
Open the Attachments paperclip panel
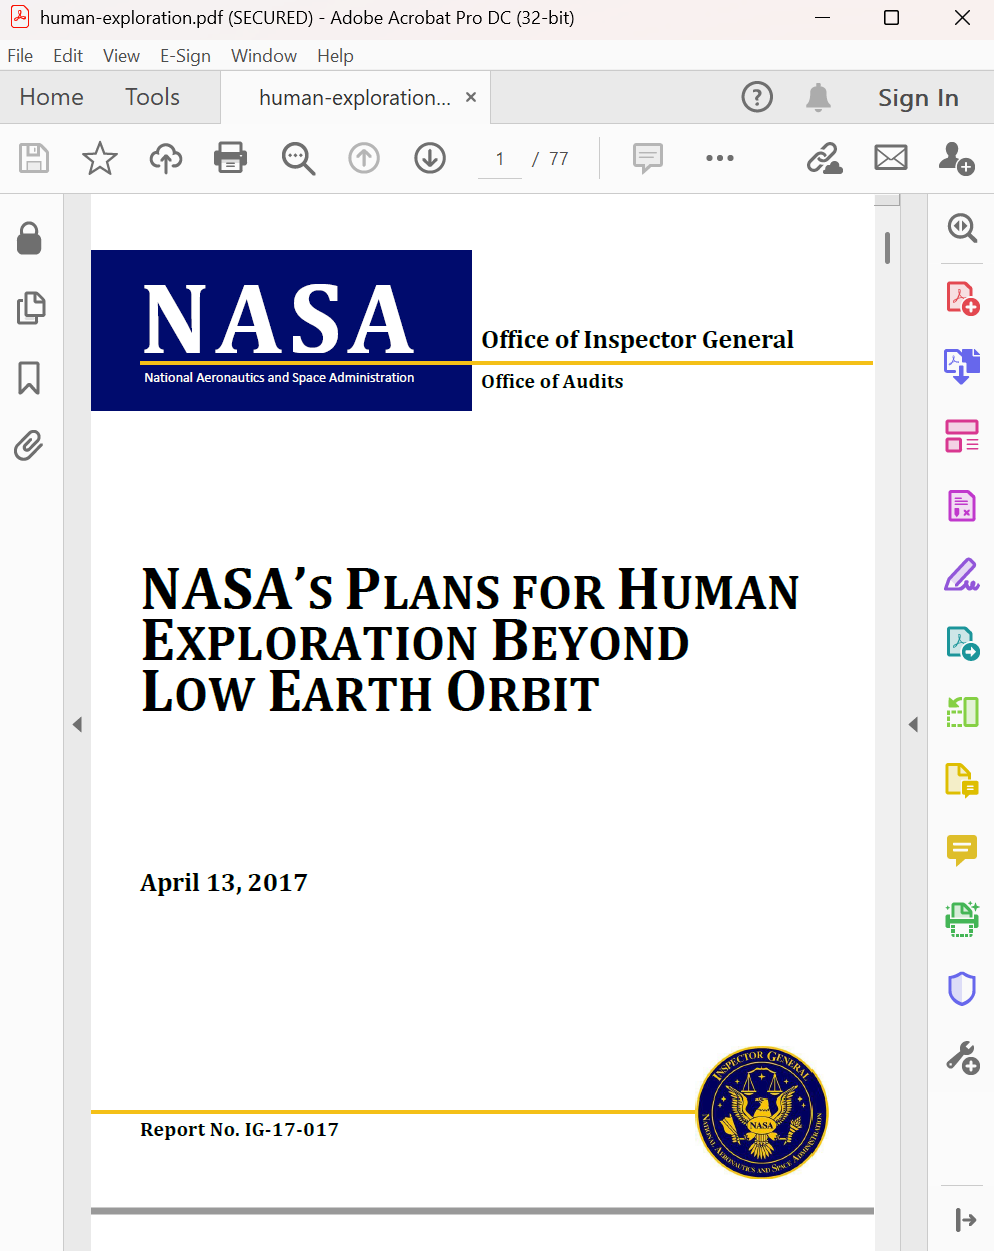pos(30,445)
